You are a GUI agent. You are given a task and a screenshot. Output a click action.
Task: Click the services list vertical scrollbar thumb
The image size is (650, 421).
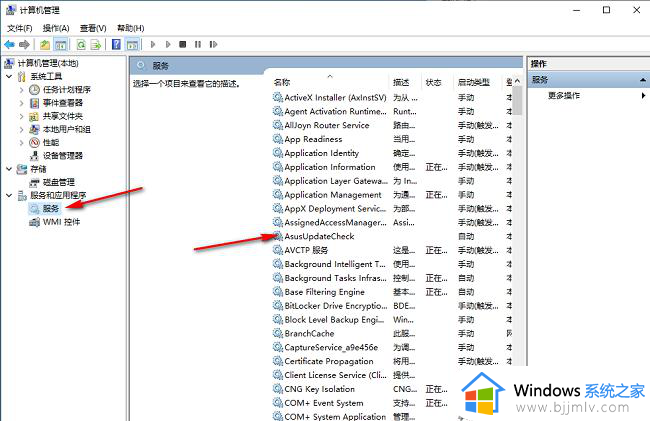click(517, 101)
